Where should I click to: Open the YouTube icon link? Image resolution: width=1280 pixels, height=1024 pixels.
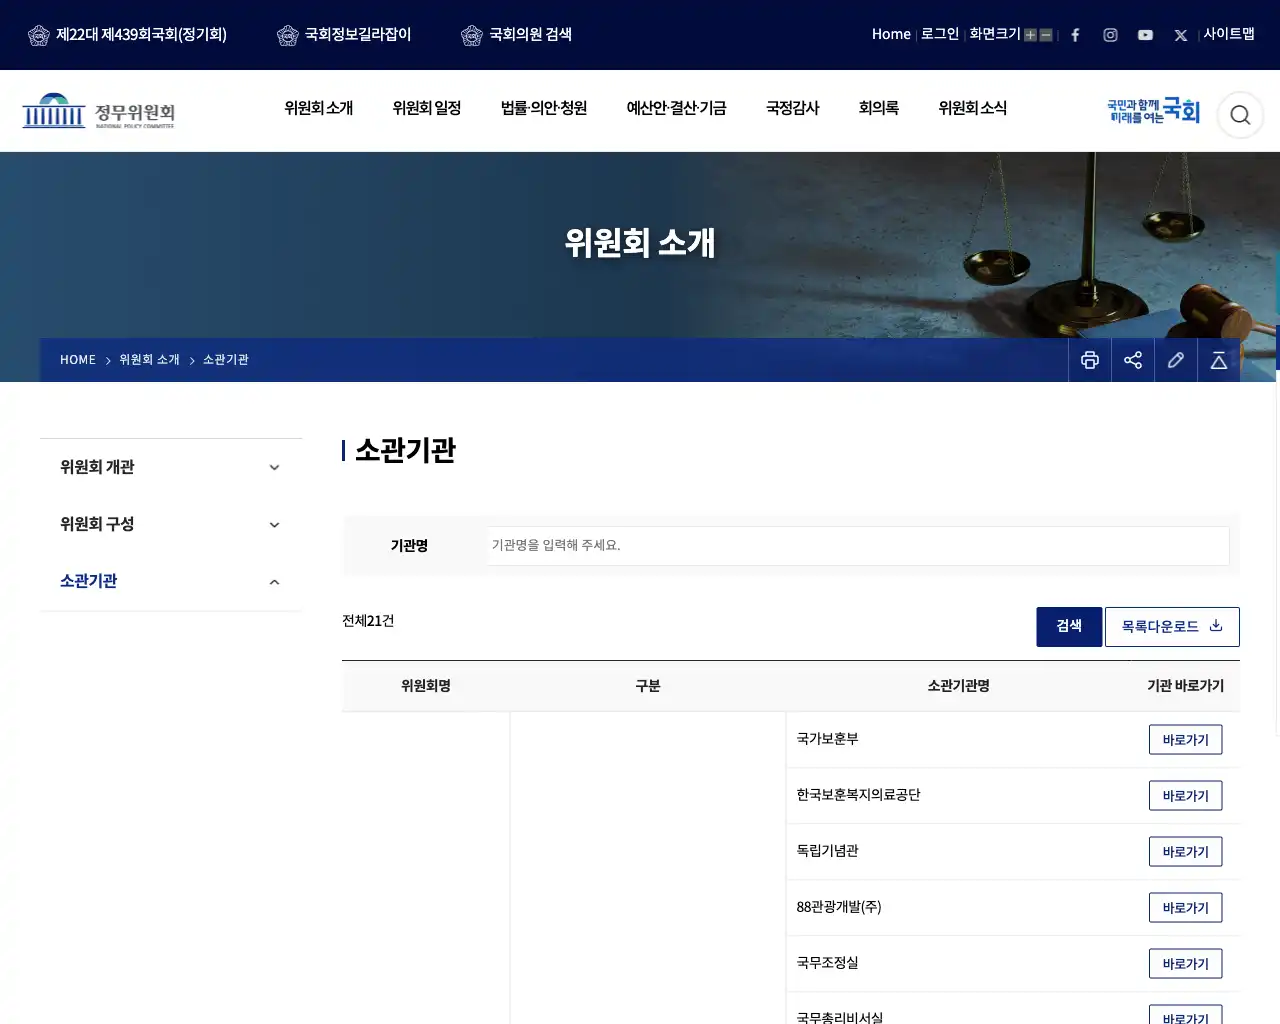point(1145,35)
